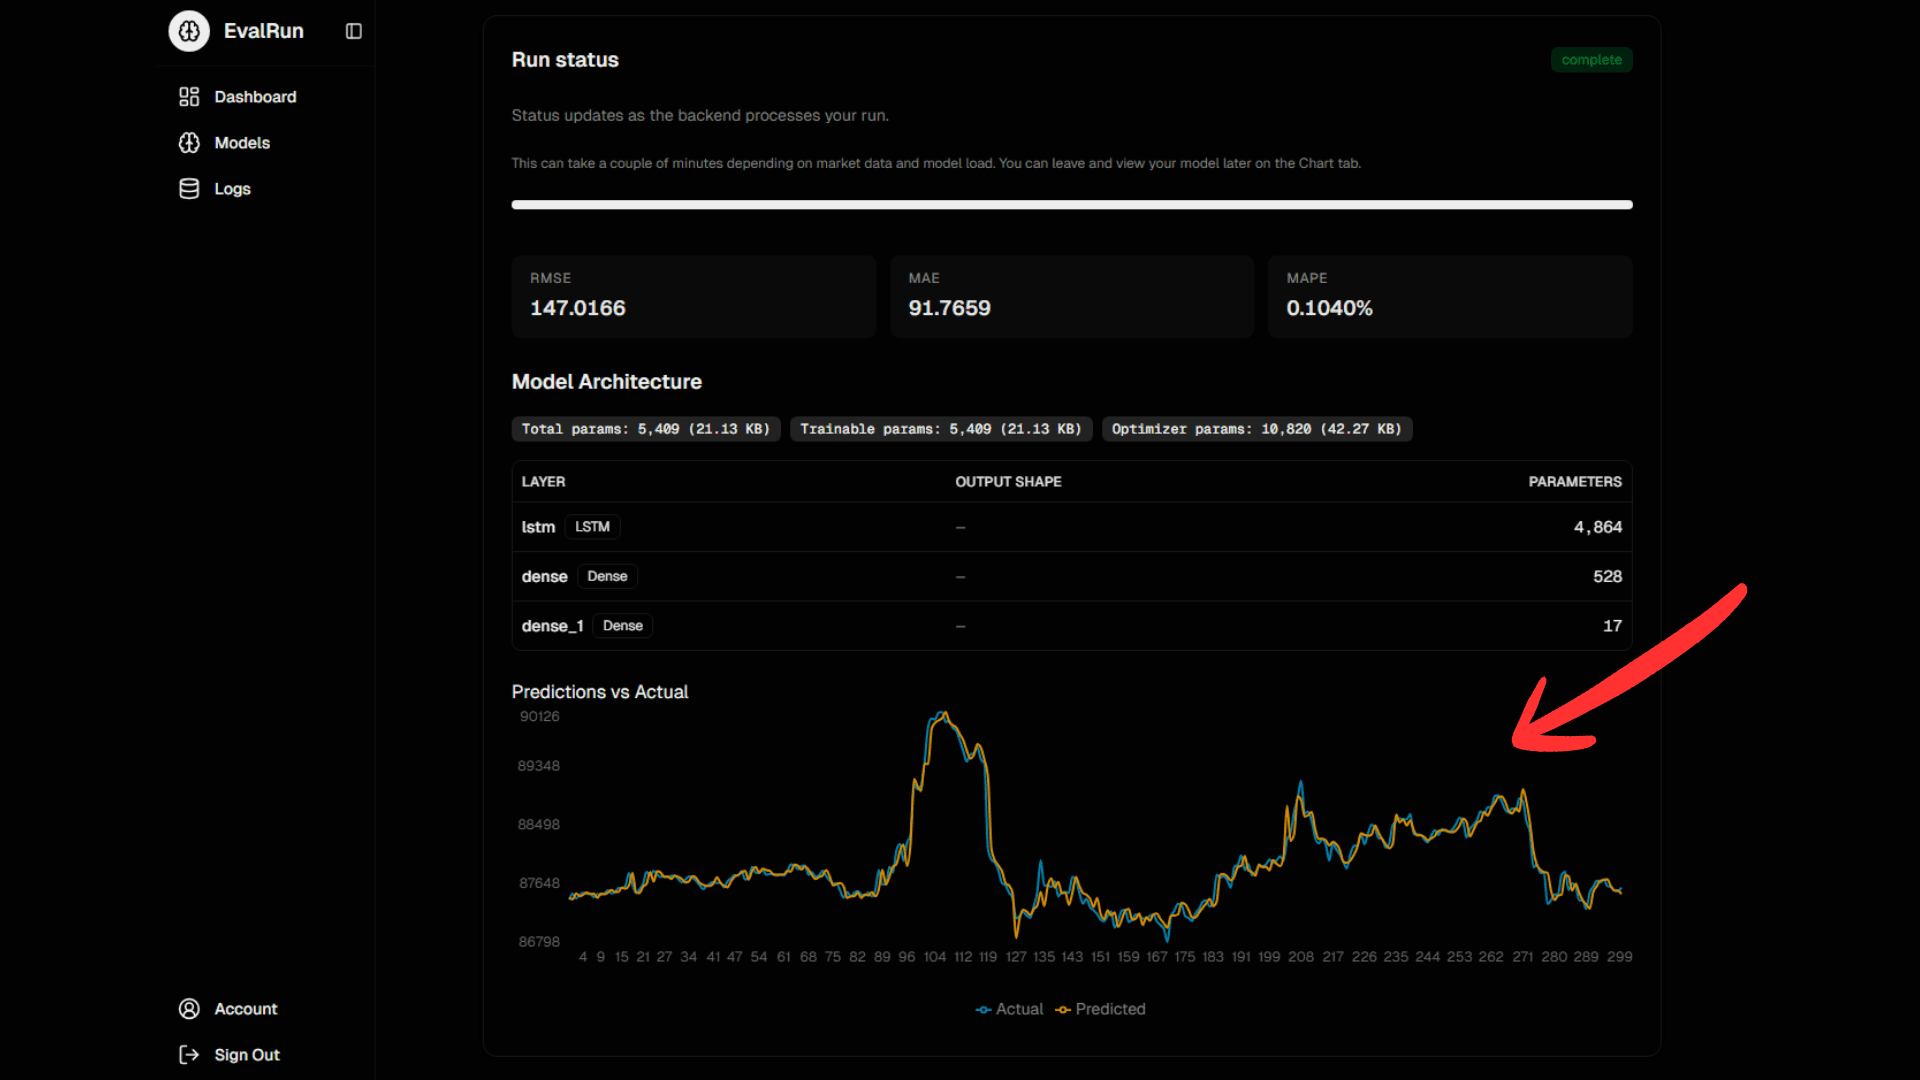Click the Sign Out link
Viewport: 1920px width, 1080px height.
[247, 1054]
